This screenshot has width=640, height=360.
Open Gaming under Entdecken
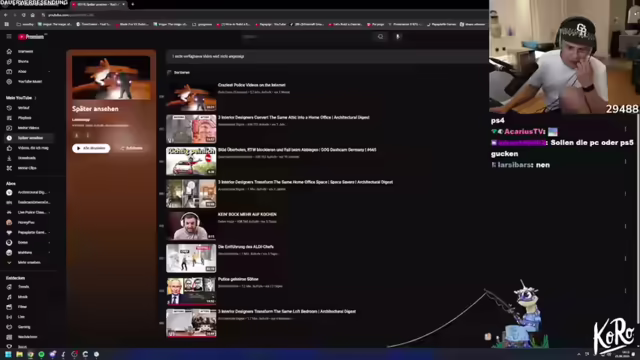click(x=24, y=327)
